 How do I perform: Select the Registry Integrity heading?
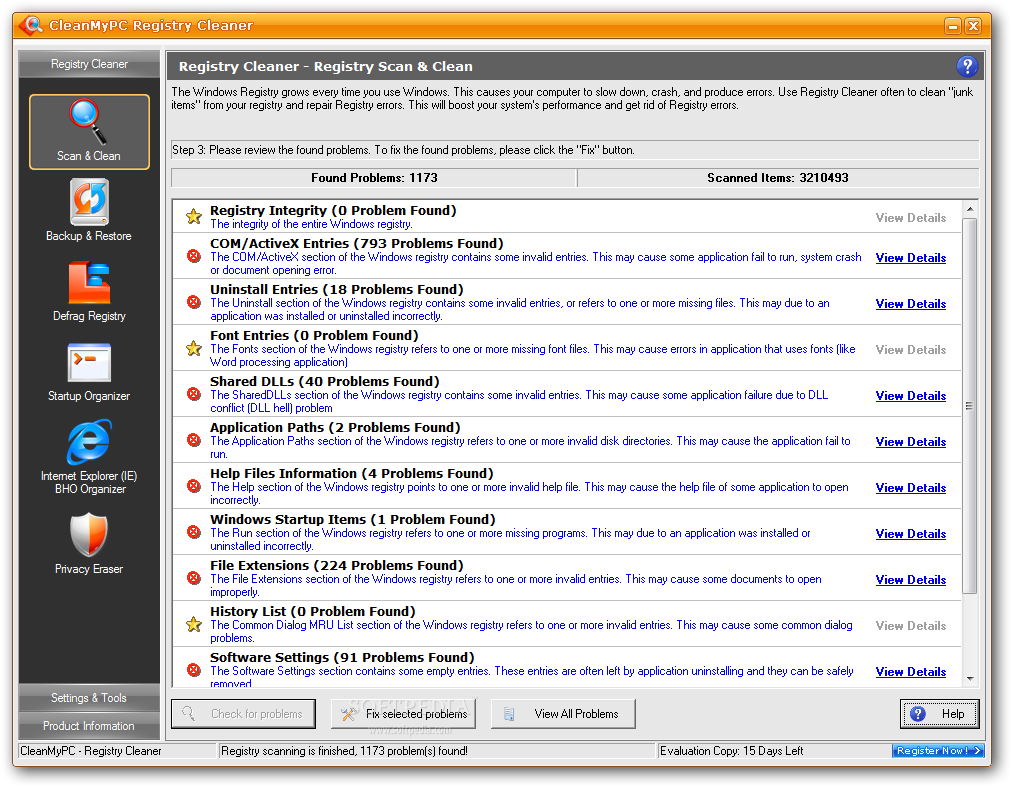coord(333,210)
